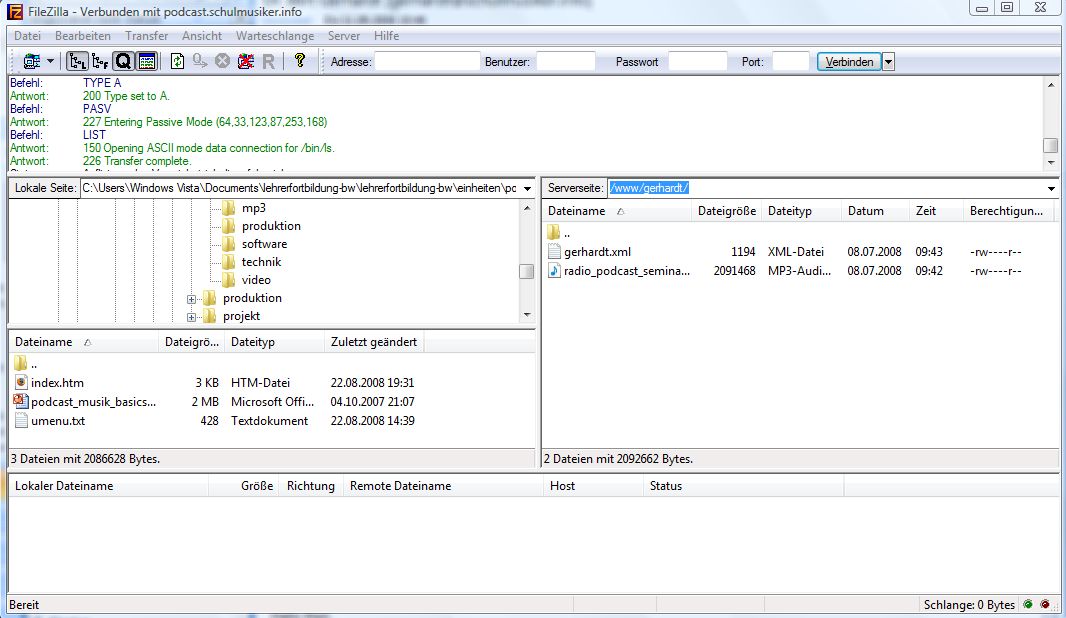This screenshot has width=1066, height=618.
Task: Open the Transfer menu
Action: [146, 36]
